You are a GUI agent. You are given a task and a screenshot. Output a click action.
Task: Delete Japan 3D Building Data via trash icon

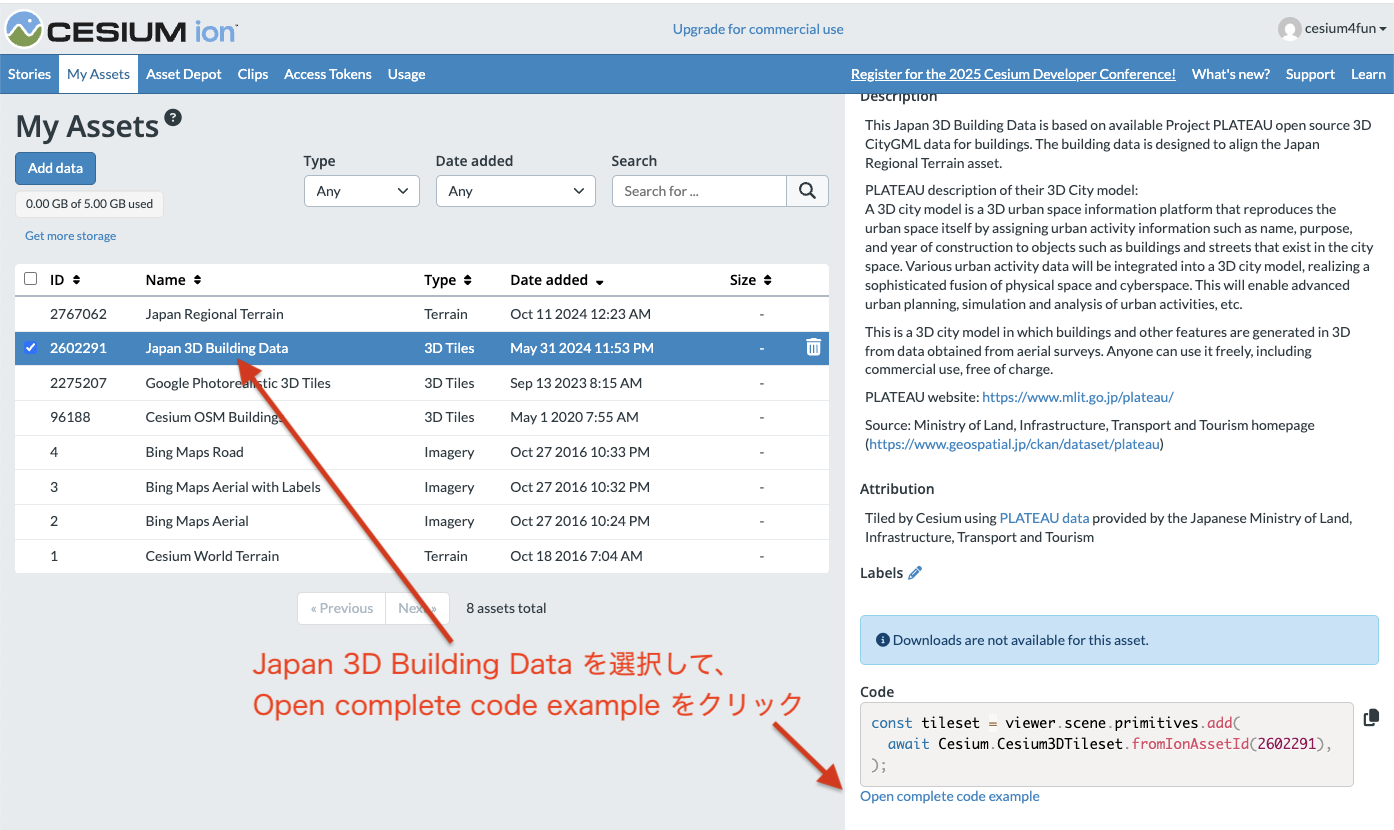click(813, 347)
